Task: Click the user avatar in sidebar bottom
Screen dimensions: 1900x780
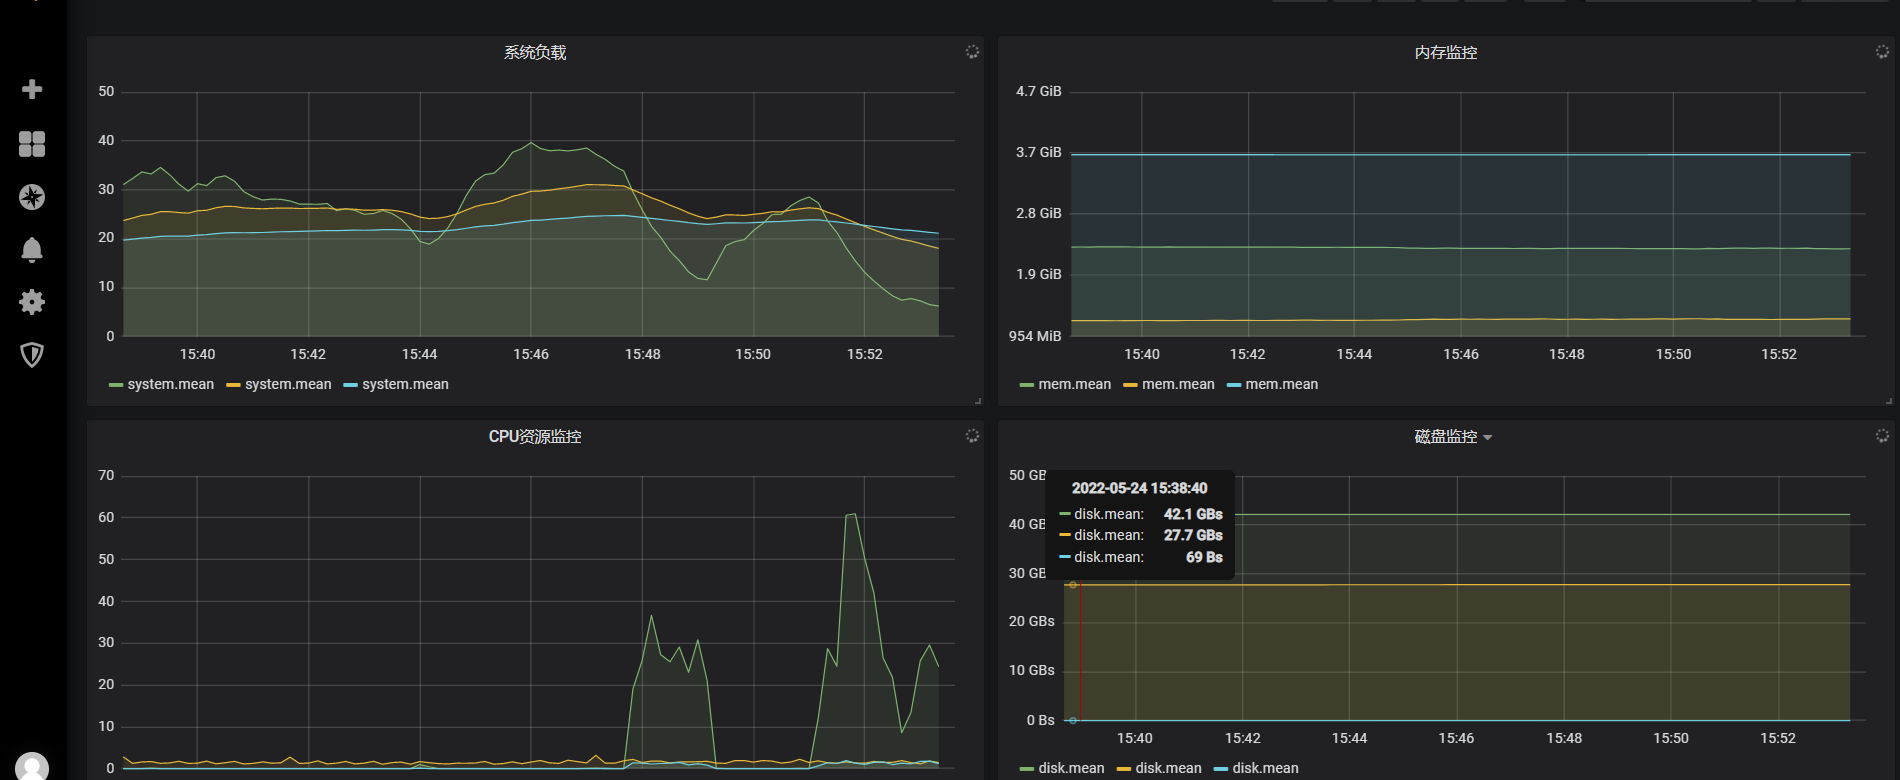Action: (x=32, y=768)
